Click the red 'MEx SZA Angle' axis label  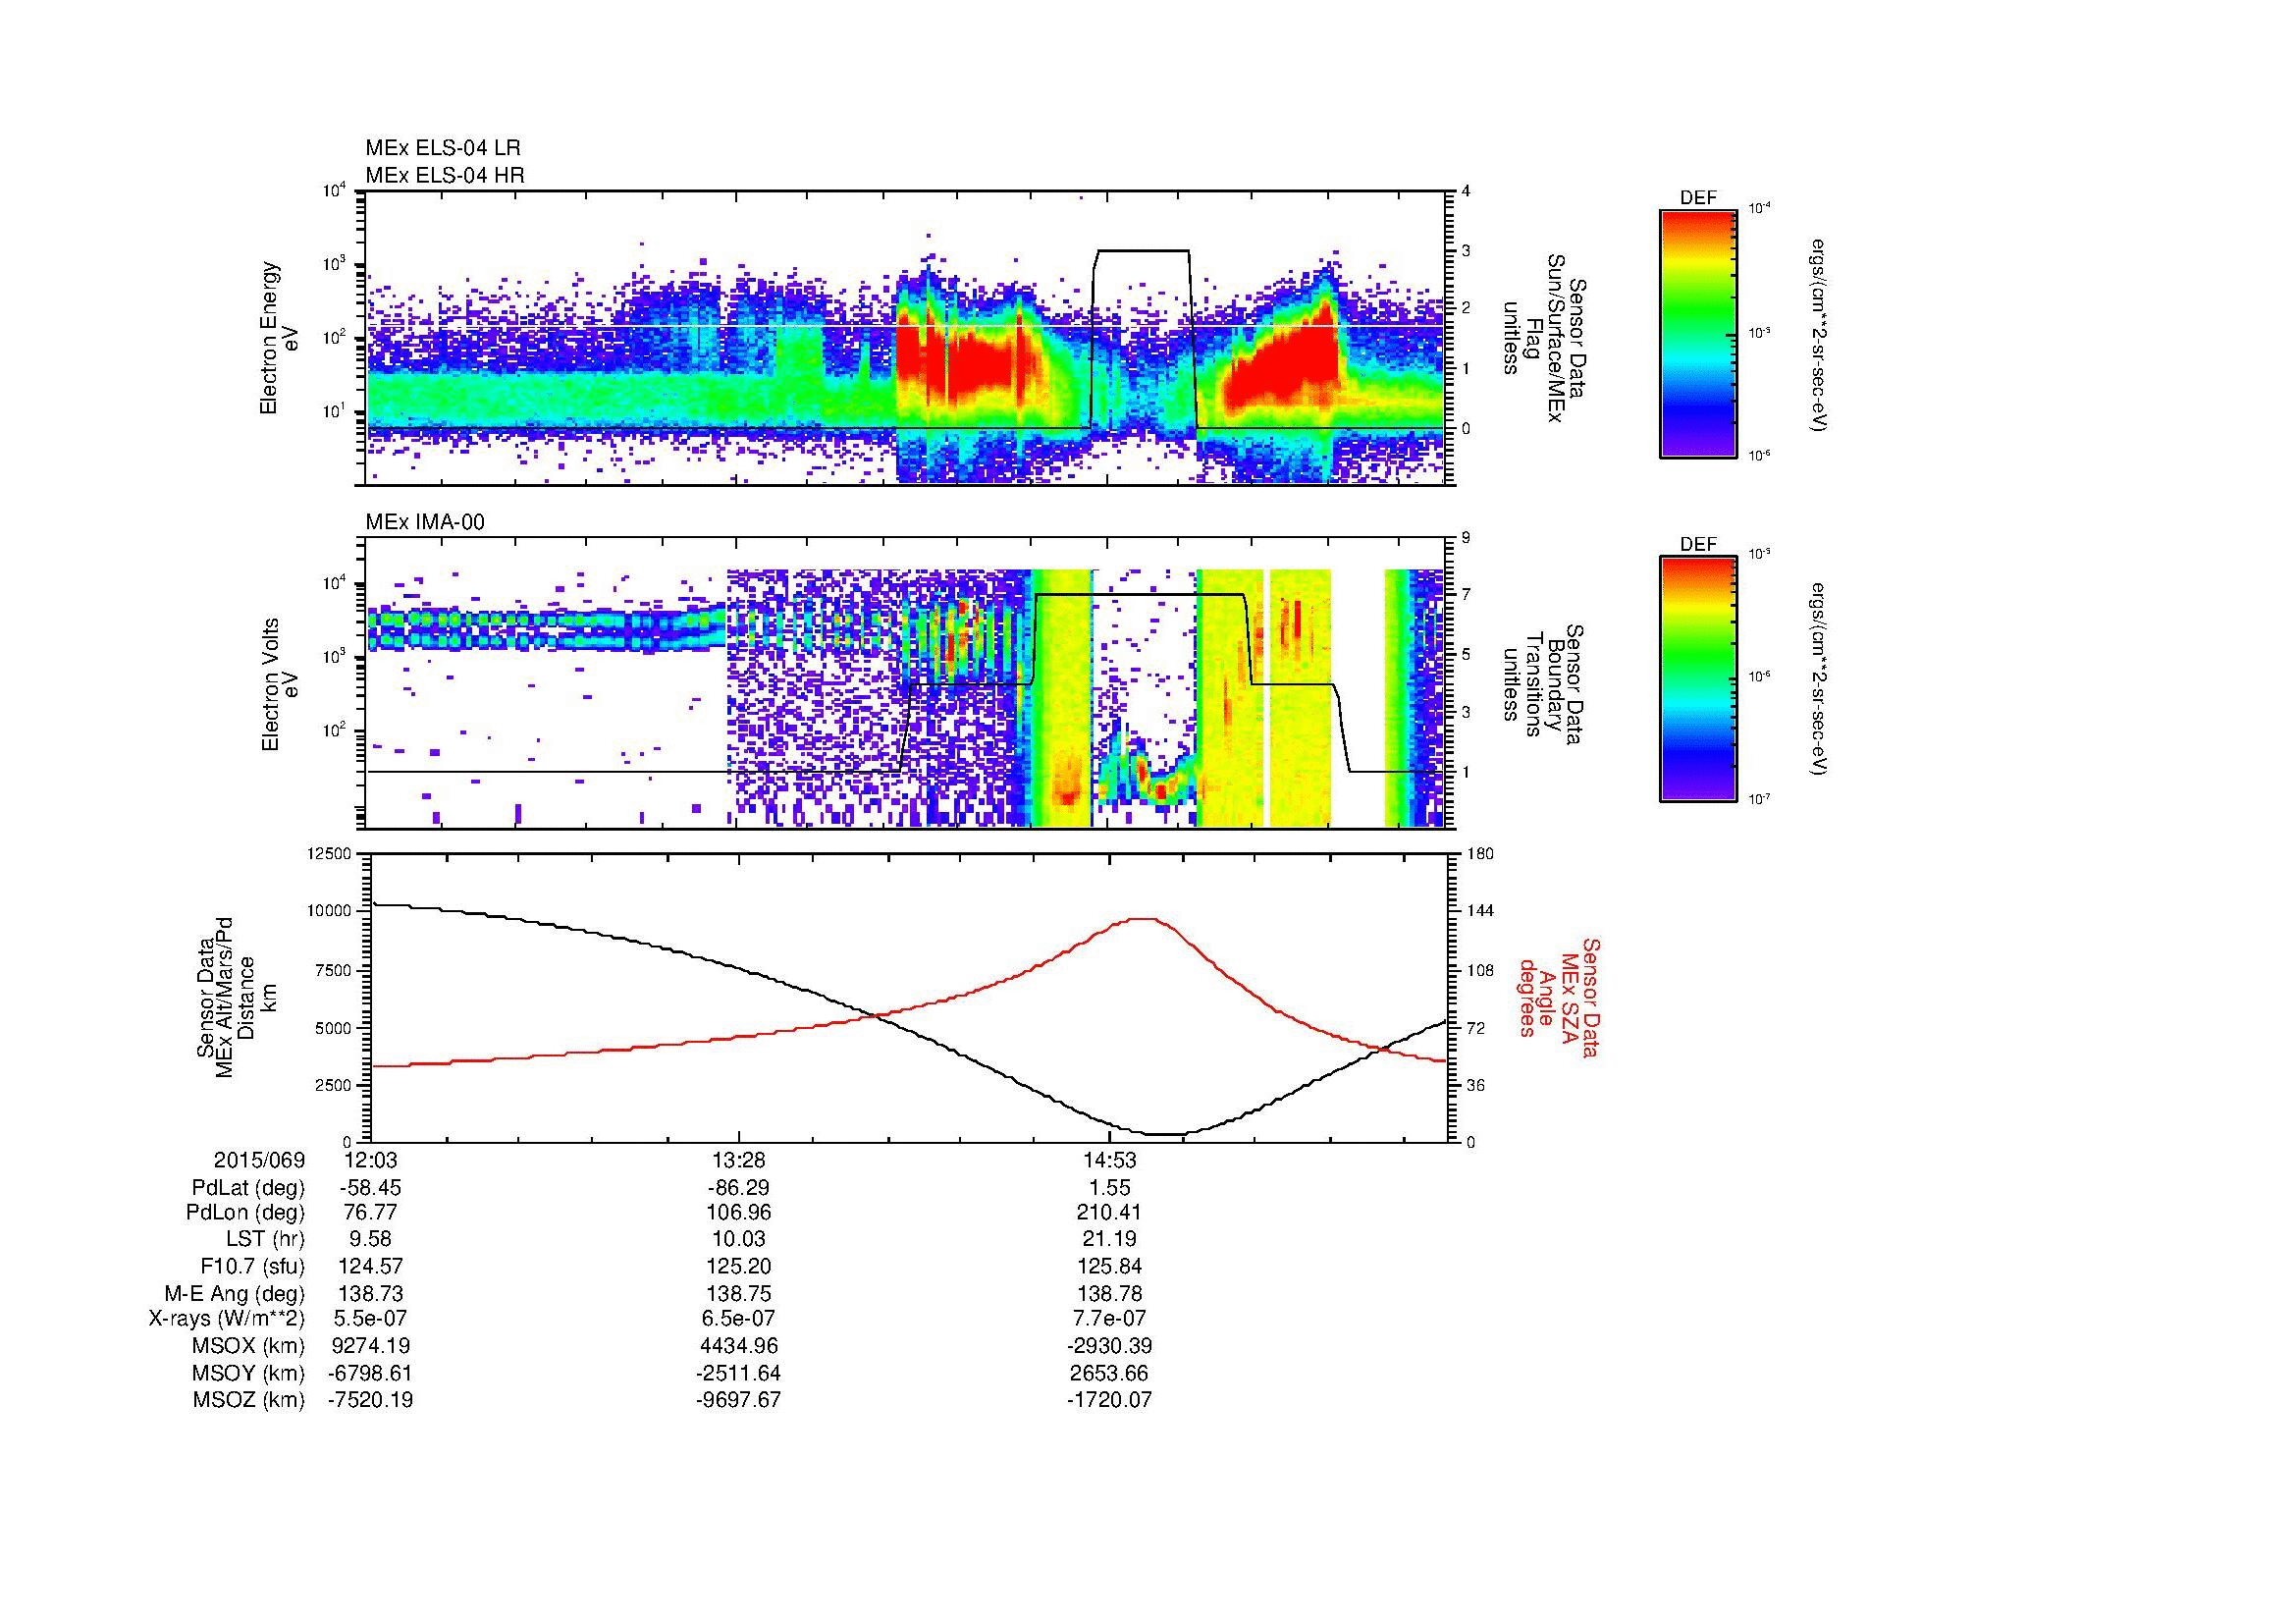[x=1560, y=997]
